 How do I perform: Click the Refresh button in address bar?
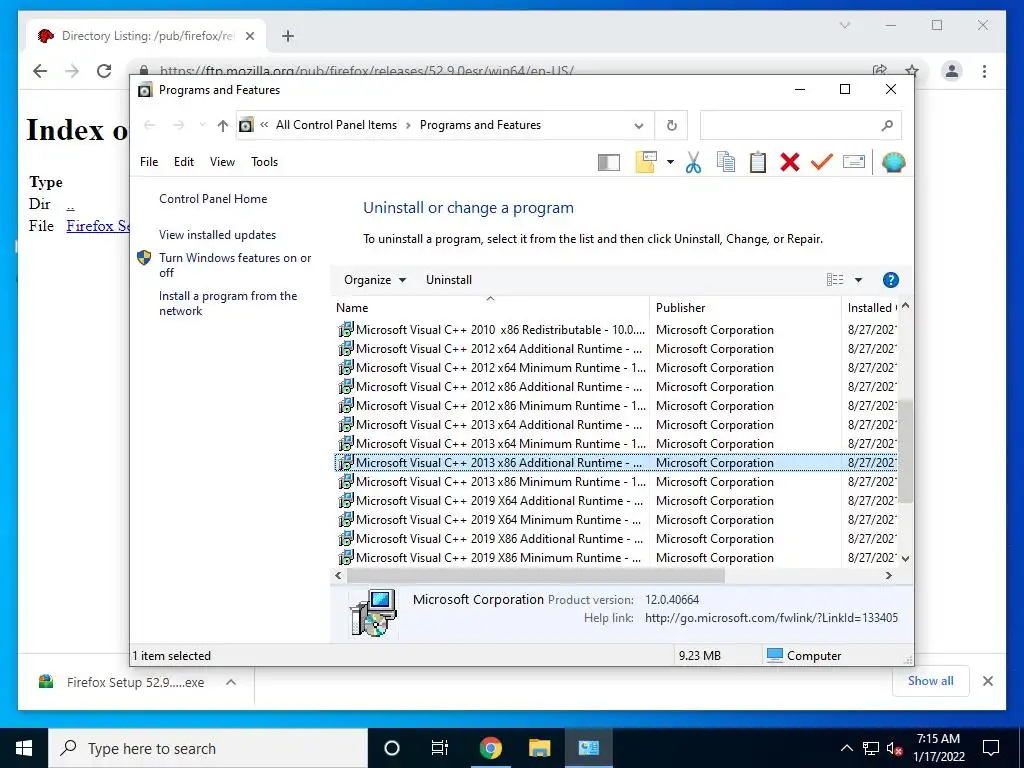click(671, 125)
